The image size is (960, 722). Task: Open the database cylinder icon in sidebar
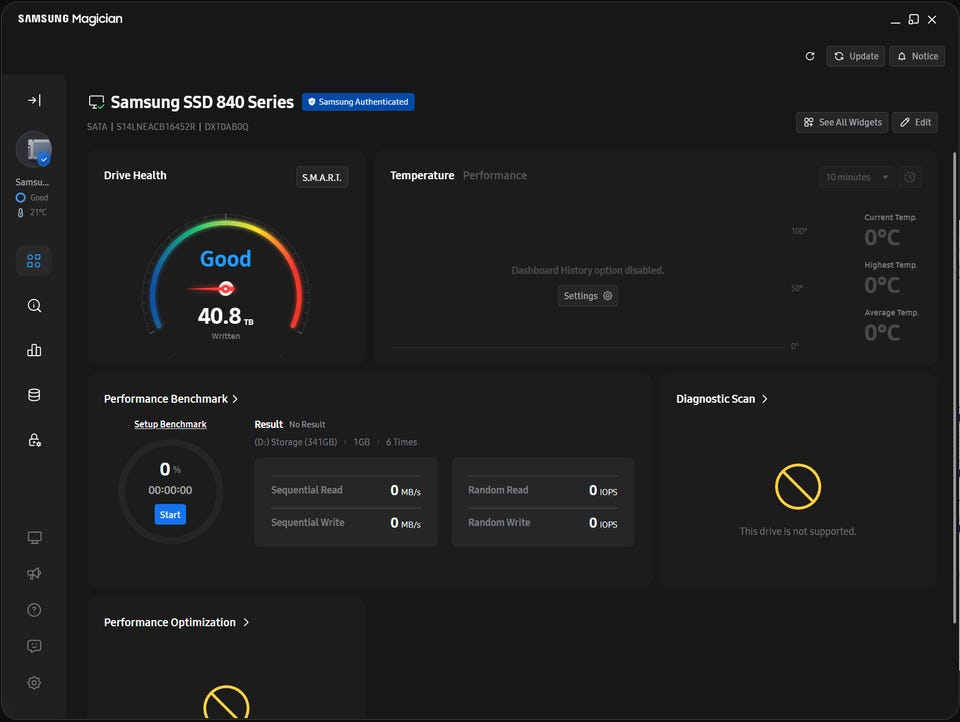click(x=34, y=395)
